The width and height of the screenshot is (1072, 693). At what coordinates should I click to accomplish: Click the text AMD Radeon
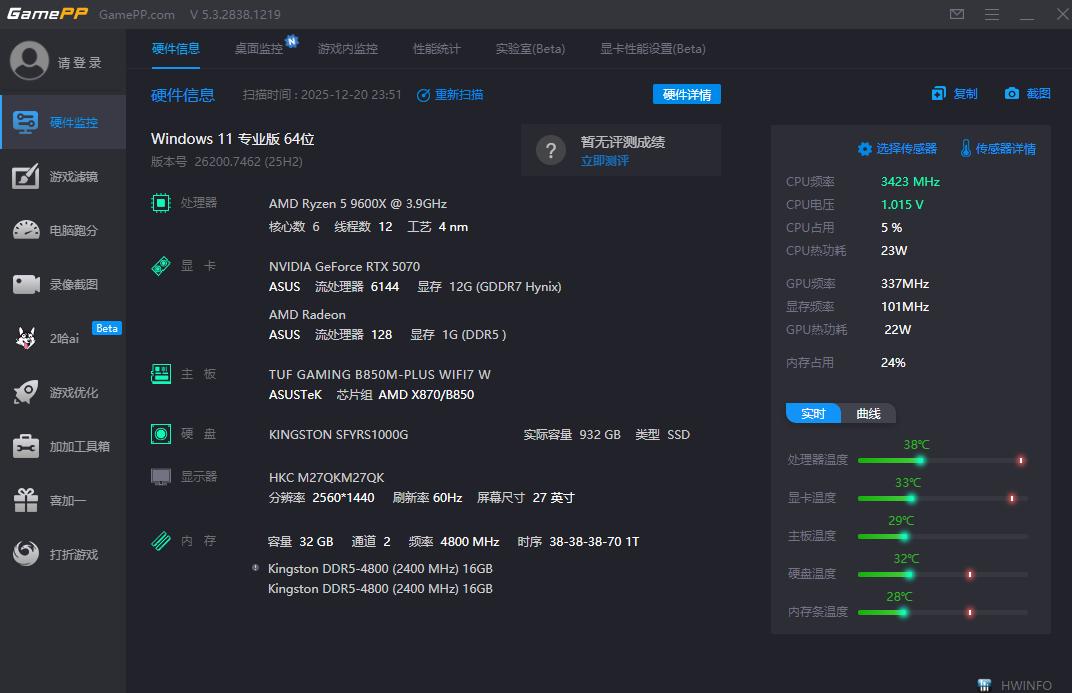(307, 314)
